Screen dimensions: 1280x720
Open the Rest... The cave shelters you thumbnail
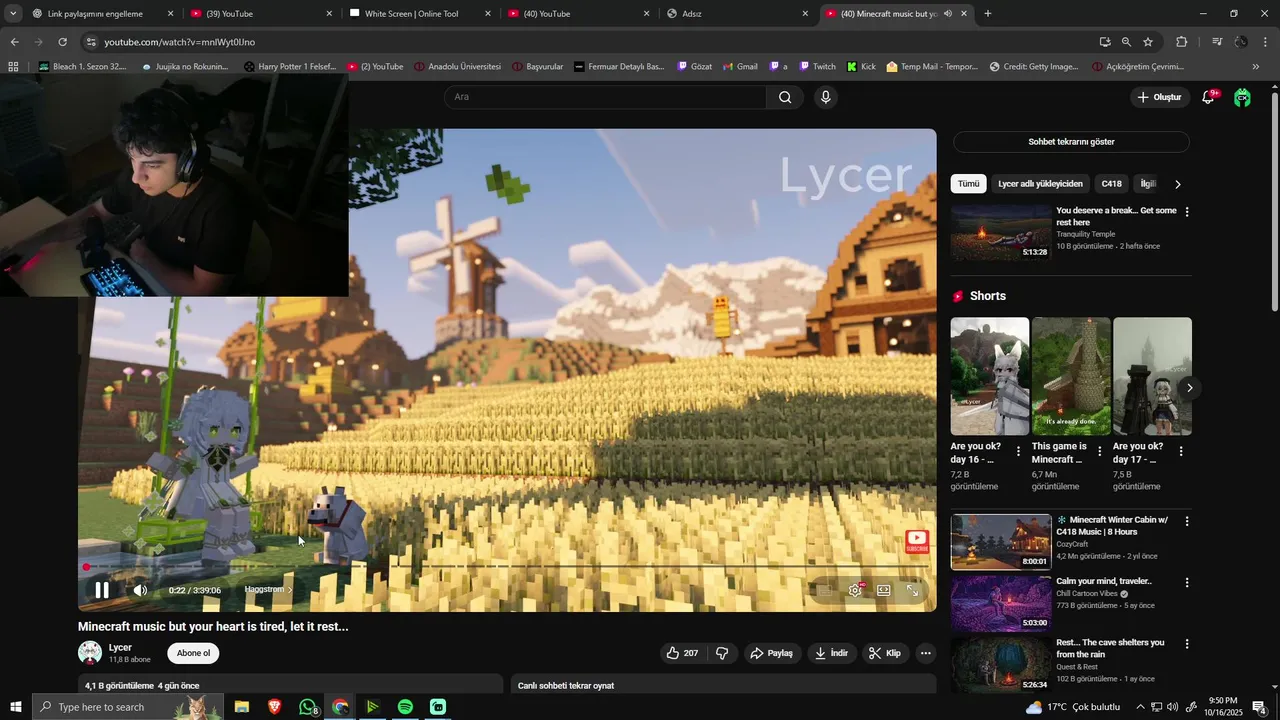tap(1001, 665)
